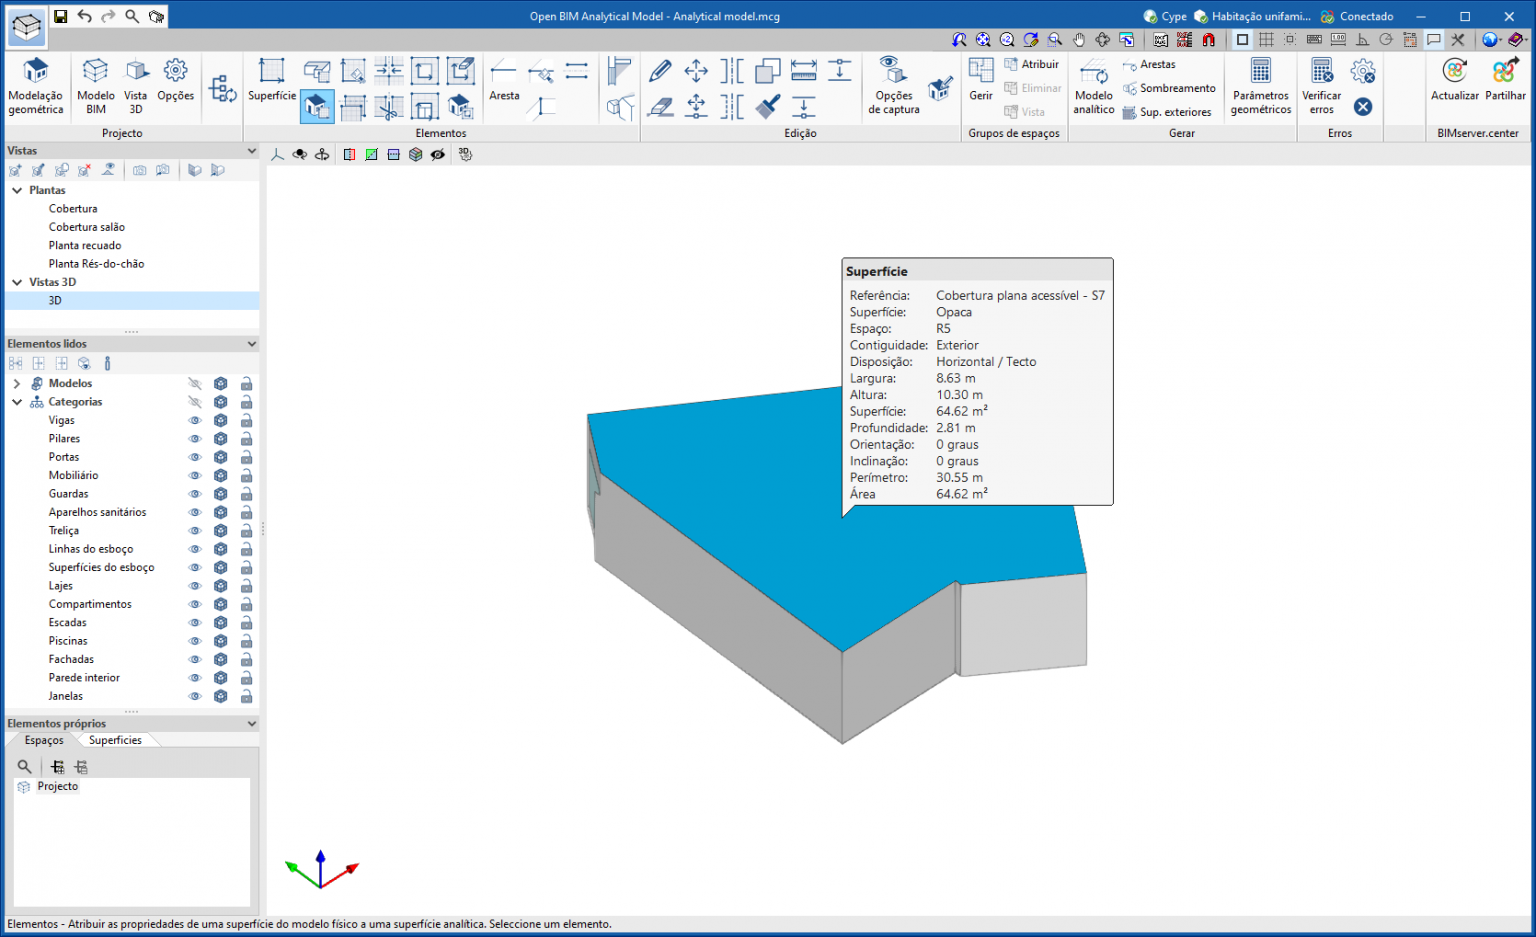1536x937 pixels.
Task: Open Parâmetros geométricos
Action: pyautogui.click(x=1260, y=87)
